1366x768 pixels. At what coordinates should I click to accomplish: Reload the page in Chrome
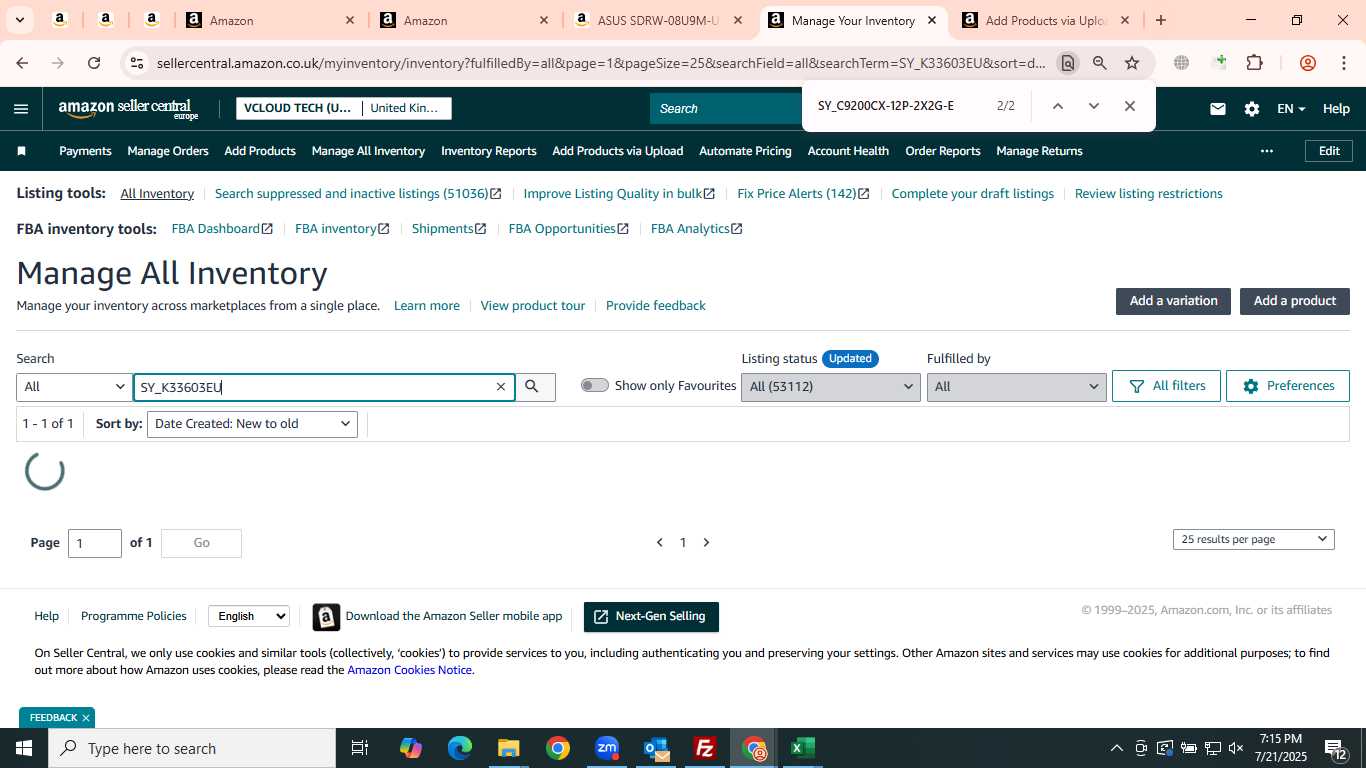point(94,63)
